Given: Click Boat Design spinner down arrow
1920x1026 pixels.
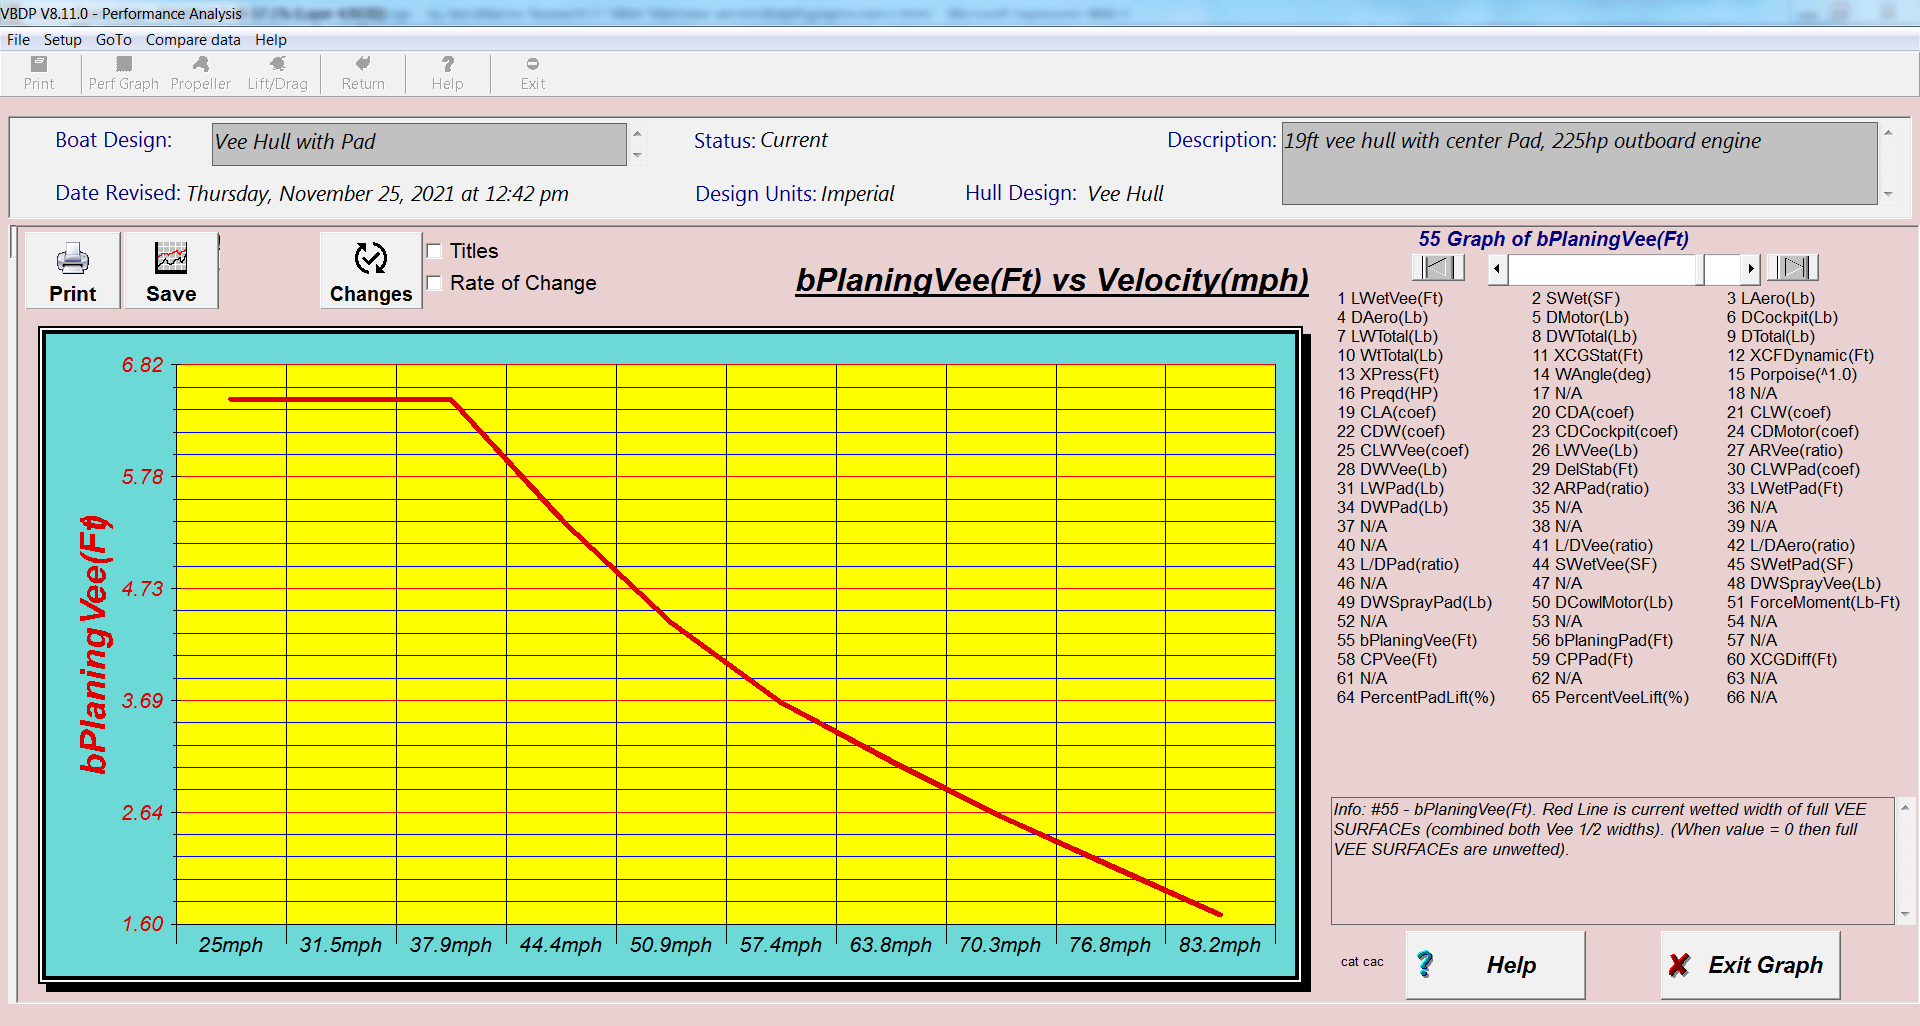Looking at the screenshot, I should coord(637,155).
